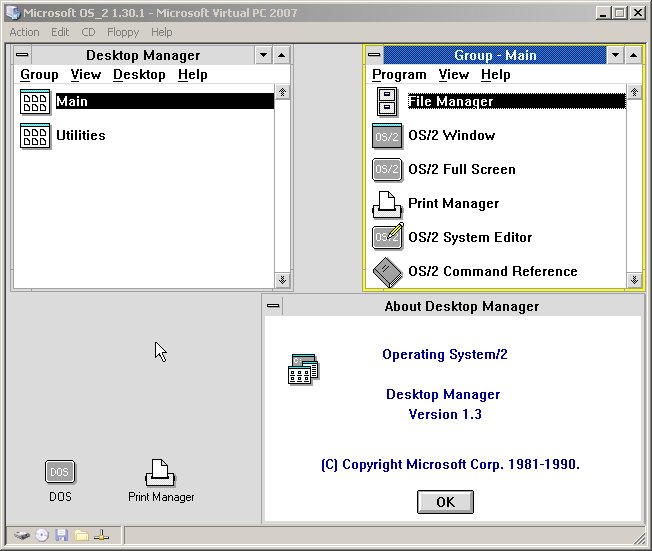The height and width of the screenshot is (551, 652).
Task: Click the shared folder status icon
Action: pos(82,536)
